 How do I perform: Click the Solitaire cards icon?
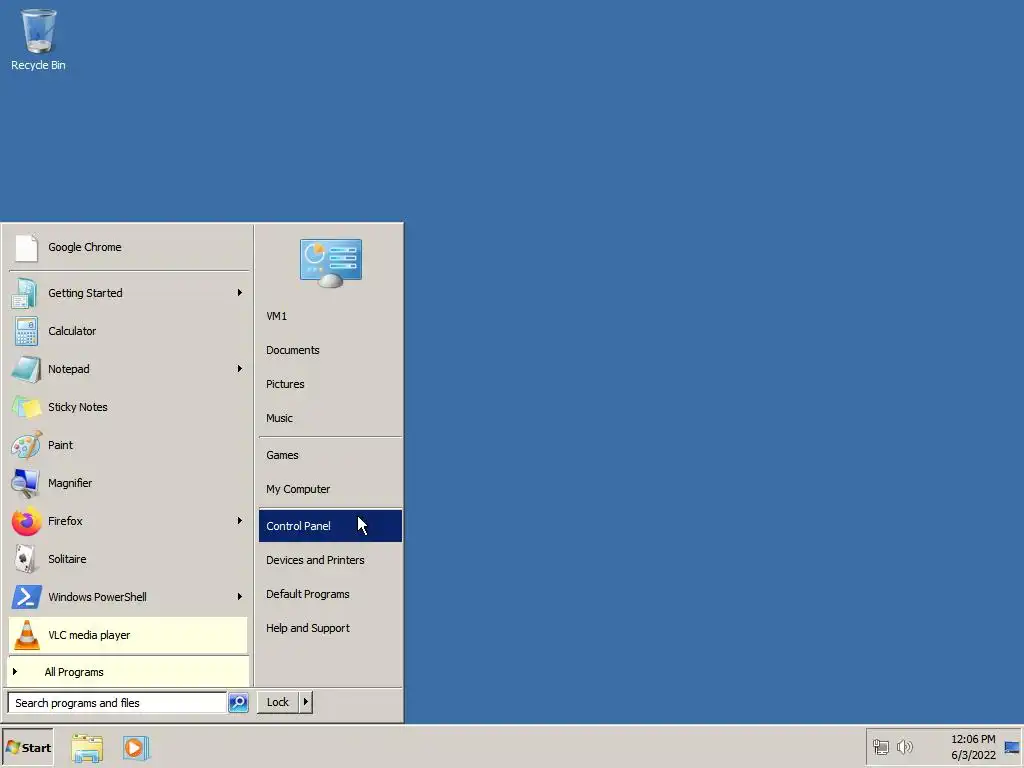point(25,559)
